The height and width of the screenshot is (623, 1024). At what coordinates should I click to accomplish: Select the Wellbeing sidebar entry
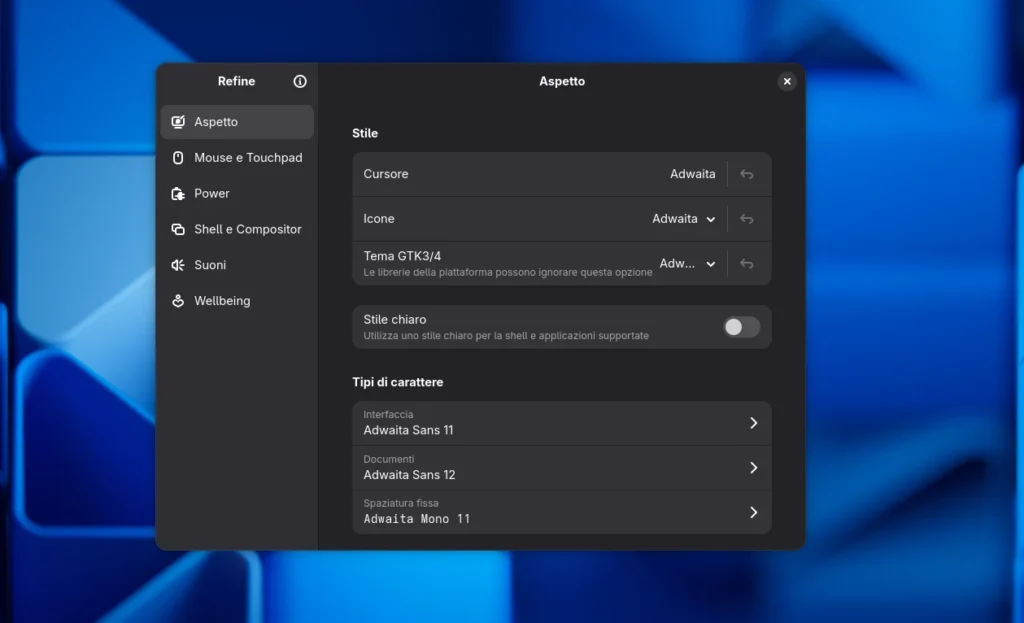tap(228, 301)
